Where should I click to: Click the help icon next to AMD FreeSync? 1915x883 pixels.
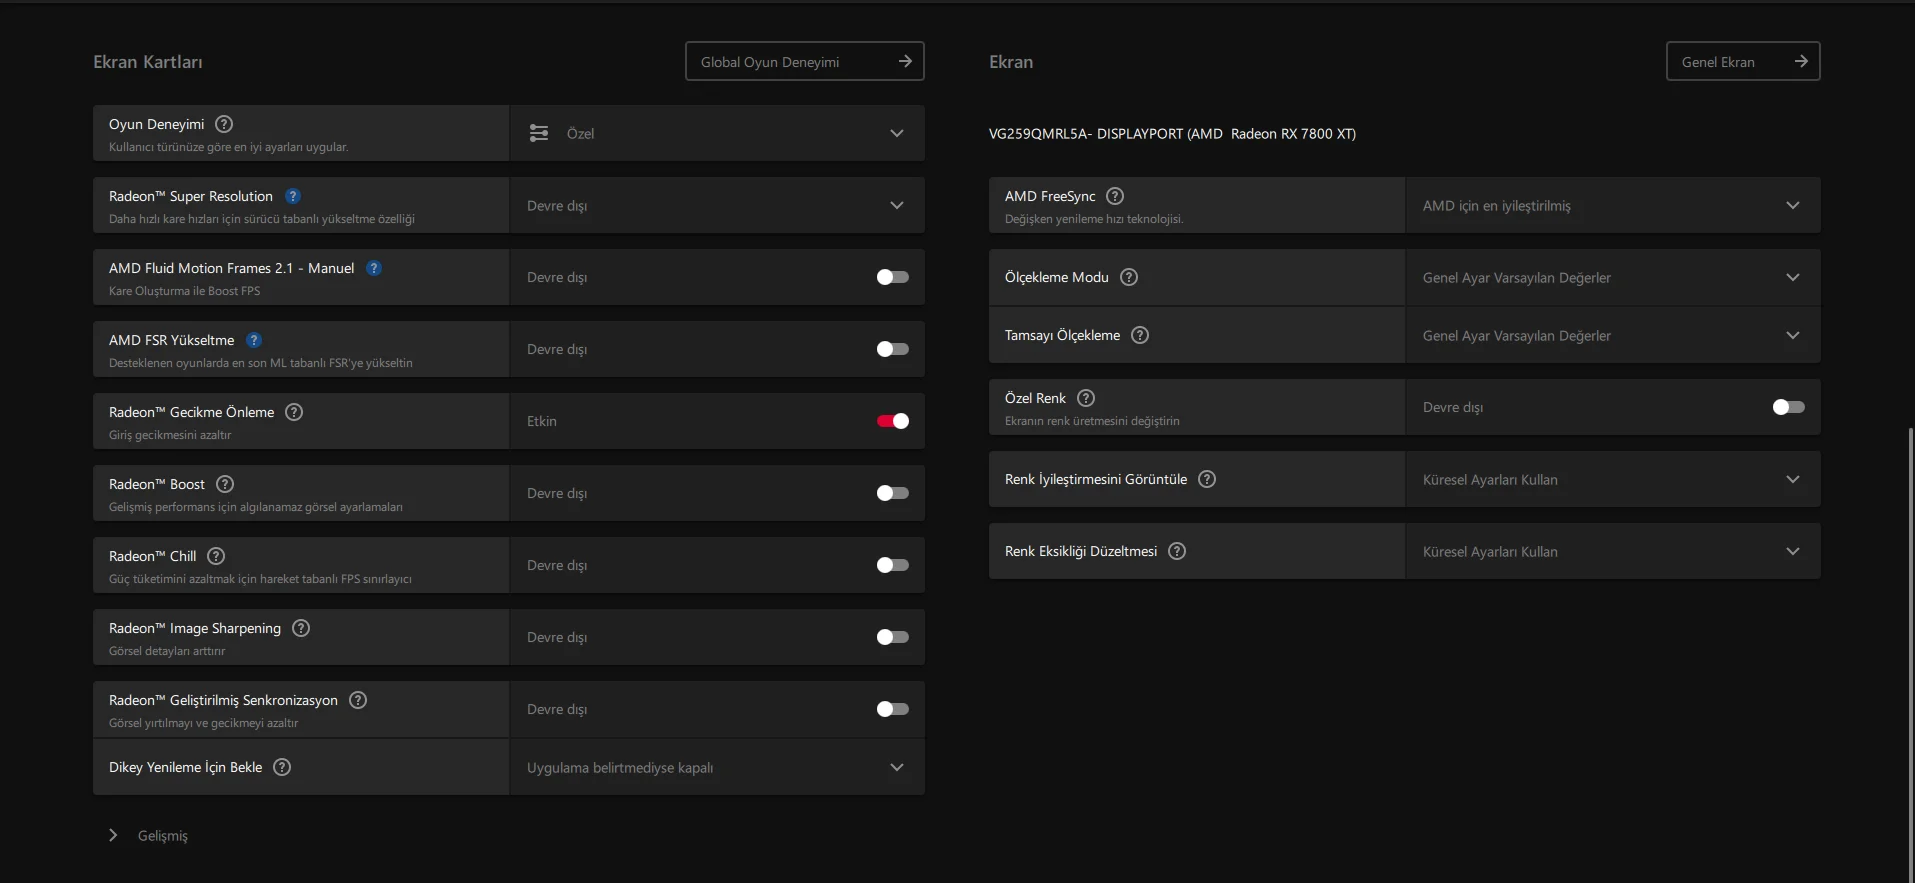click(x=1115, y=196)
